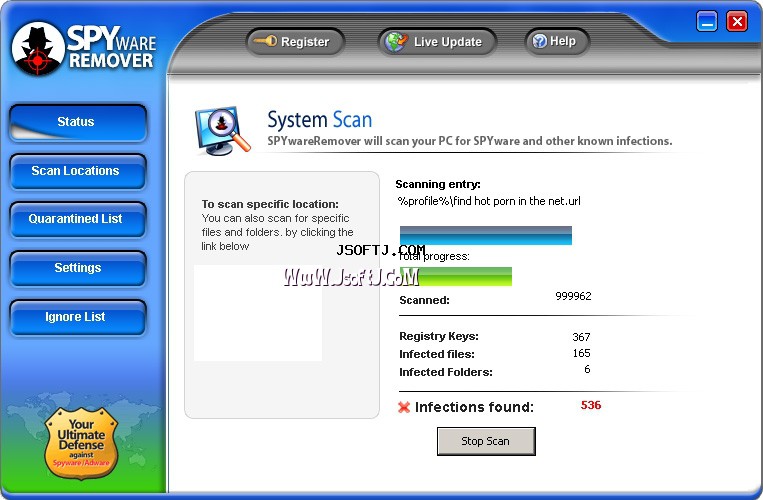Click the key icon beside Register
The width and height of the screenshot is (763, 500).
pyautogui.click(x=266, y=41)
